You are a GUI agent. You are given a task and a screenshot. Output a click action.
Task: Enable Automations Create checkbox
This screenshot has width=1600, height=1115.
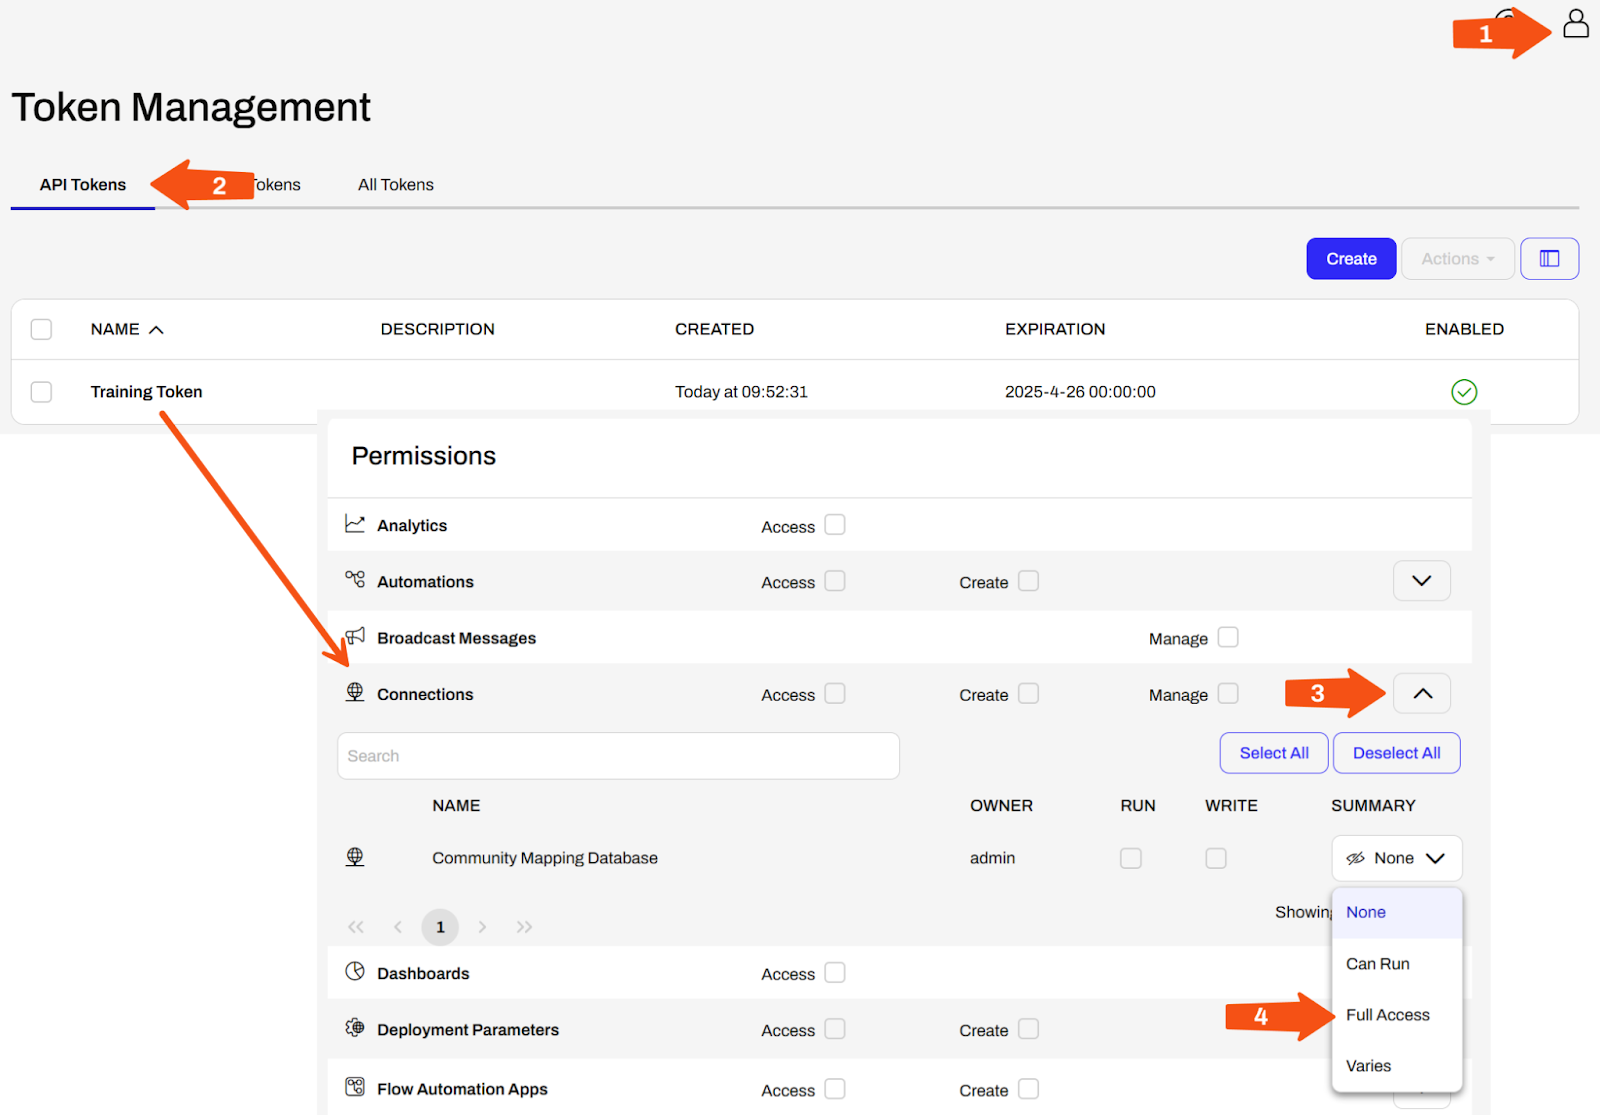click(x=1028, y=581)
